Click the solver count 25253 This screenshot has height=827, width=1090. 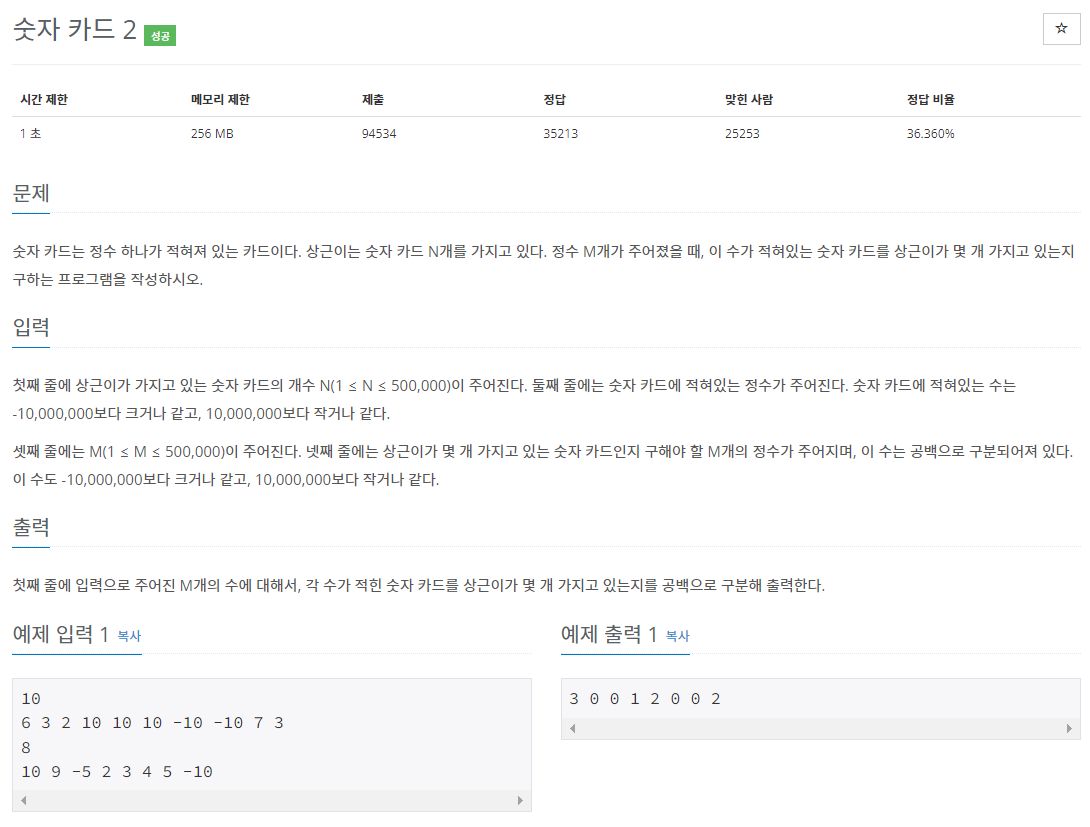click(742, 133)
